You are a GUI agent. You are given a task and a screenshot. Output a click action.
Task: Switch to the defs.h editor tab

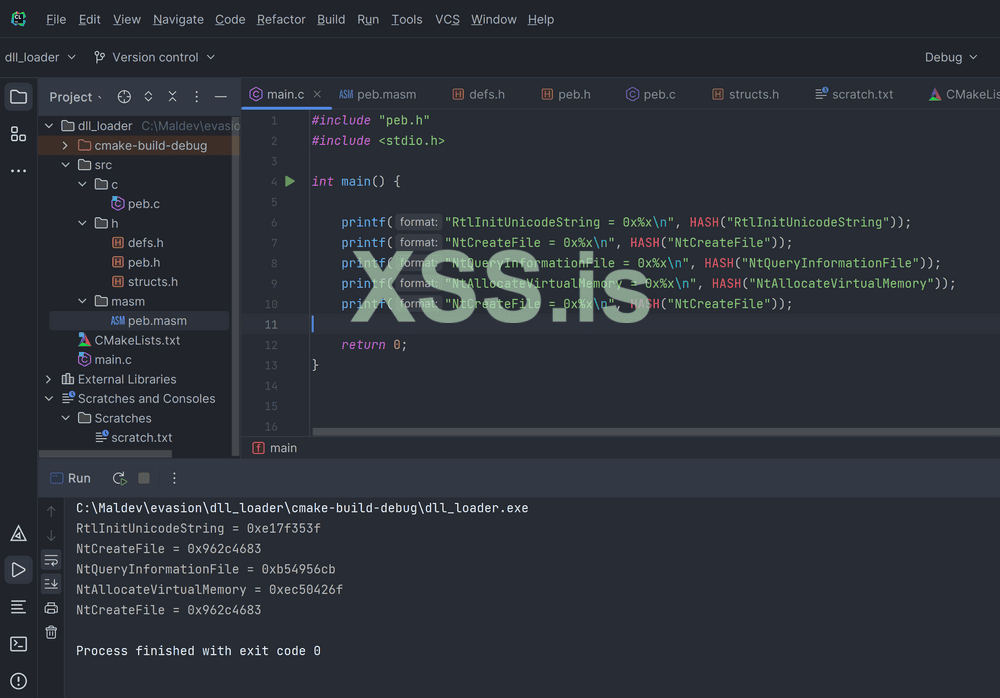(478, 94)
